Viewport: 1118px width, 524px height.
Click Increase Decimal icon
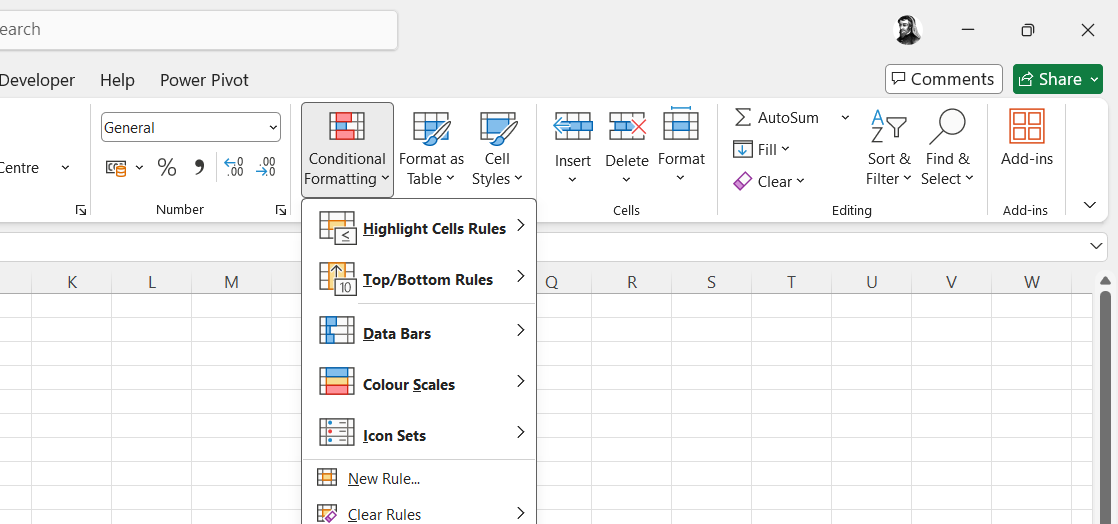pos(234,168)
